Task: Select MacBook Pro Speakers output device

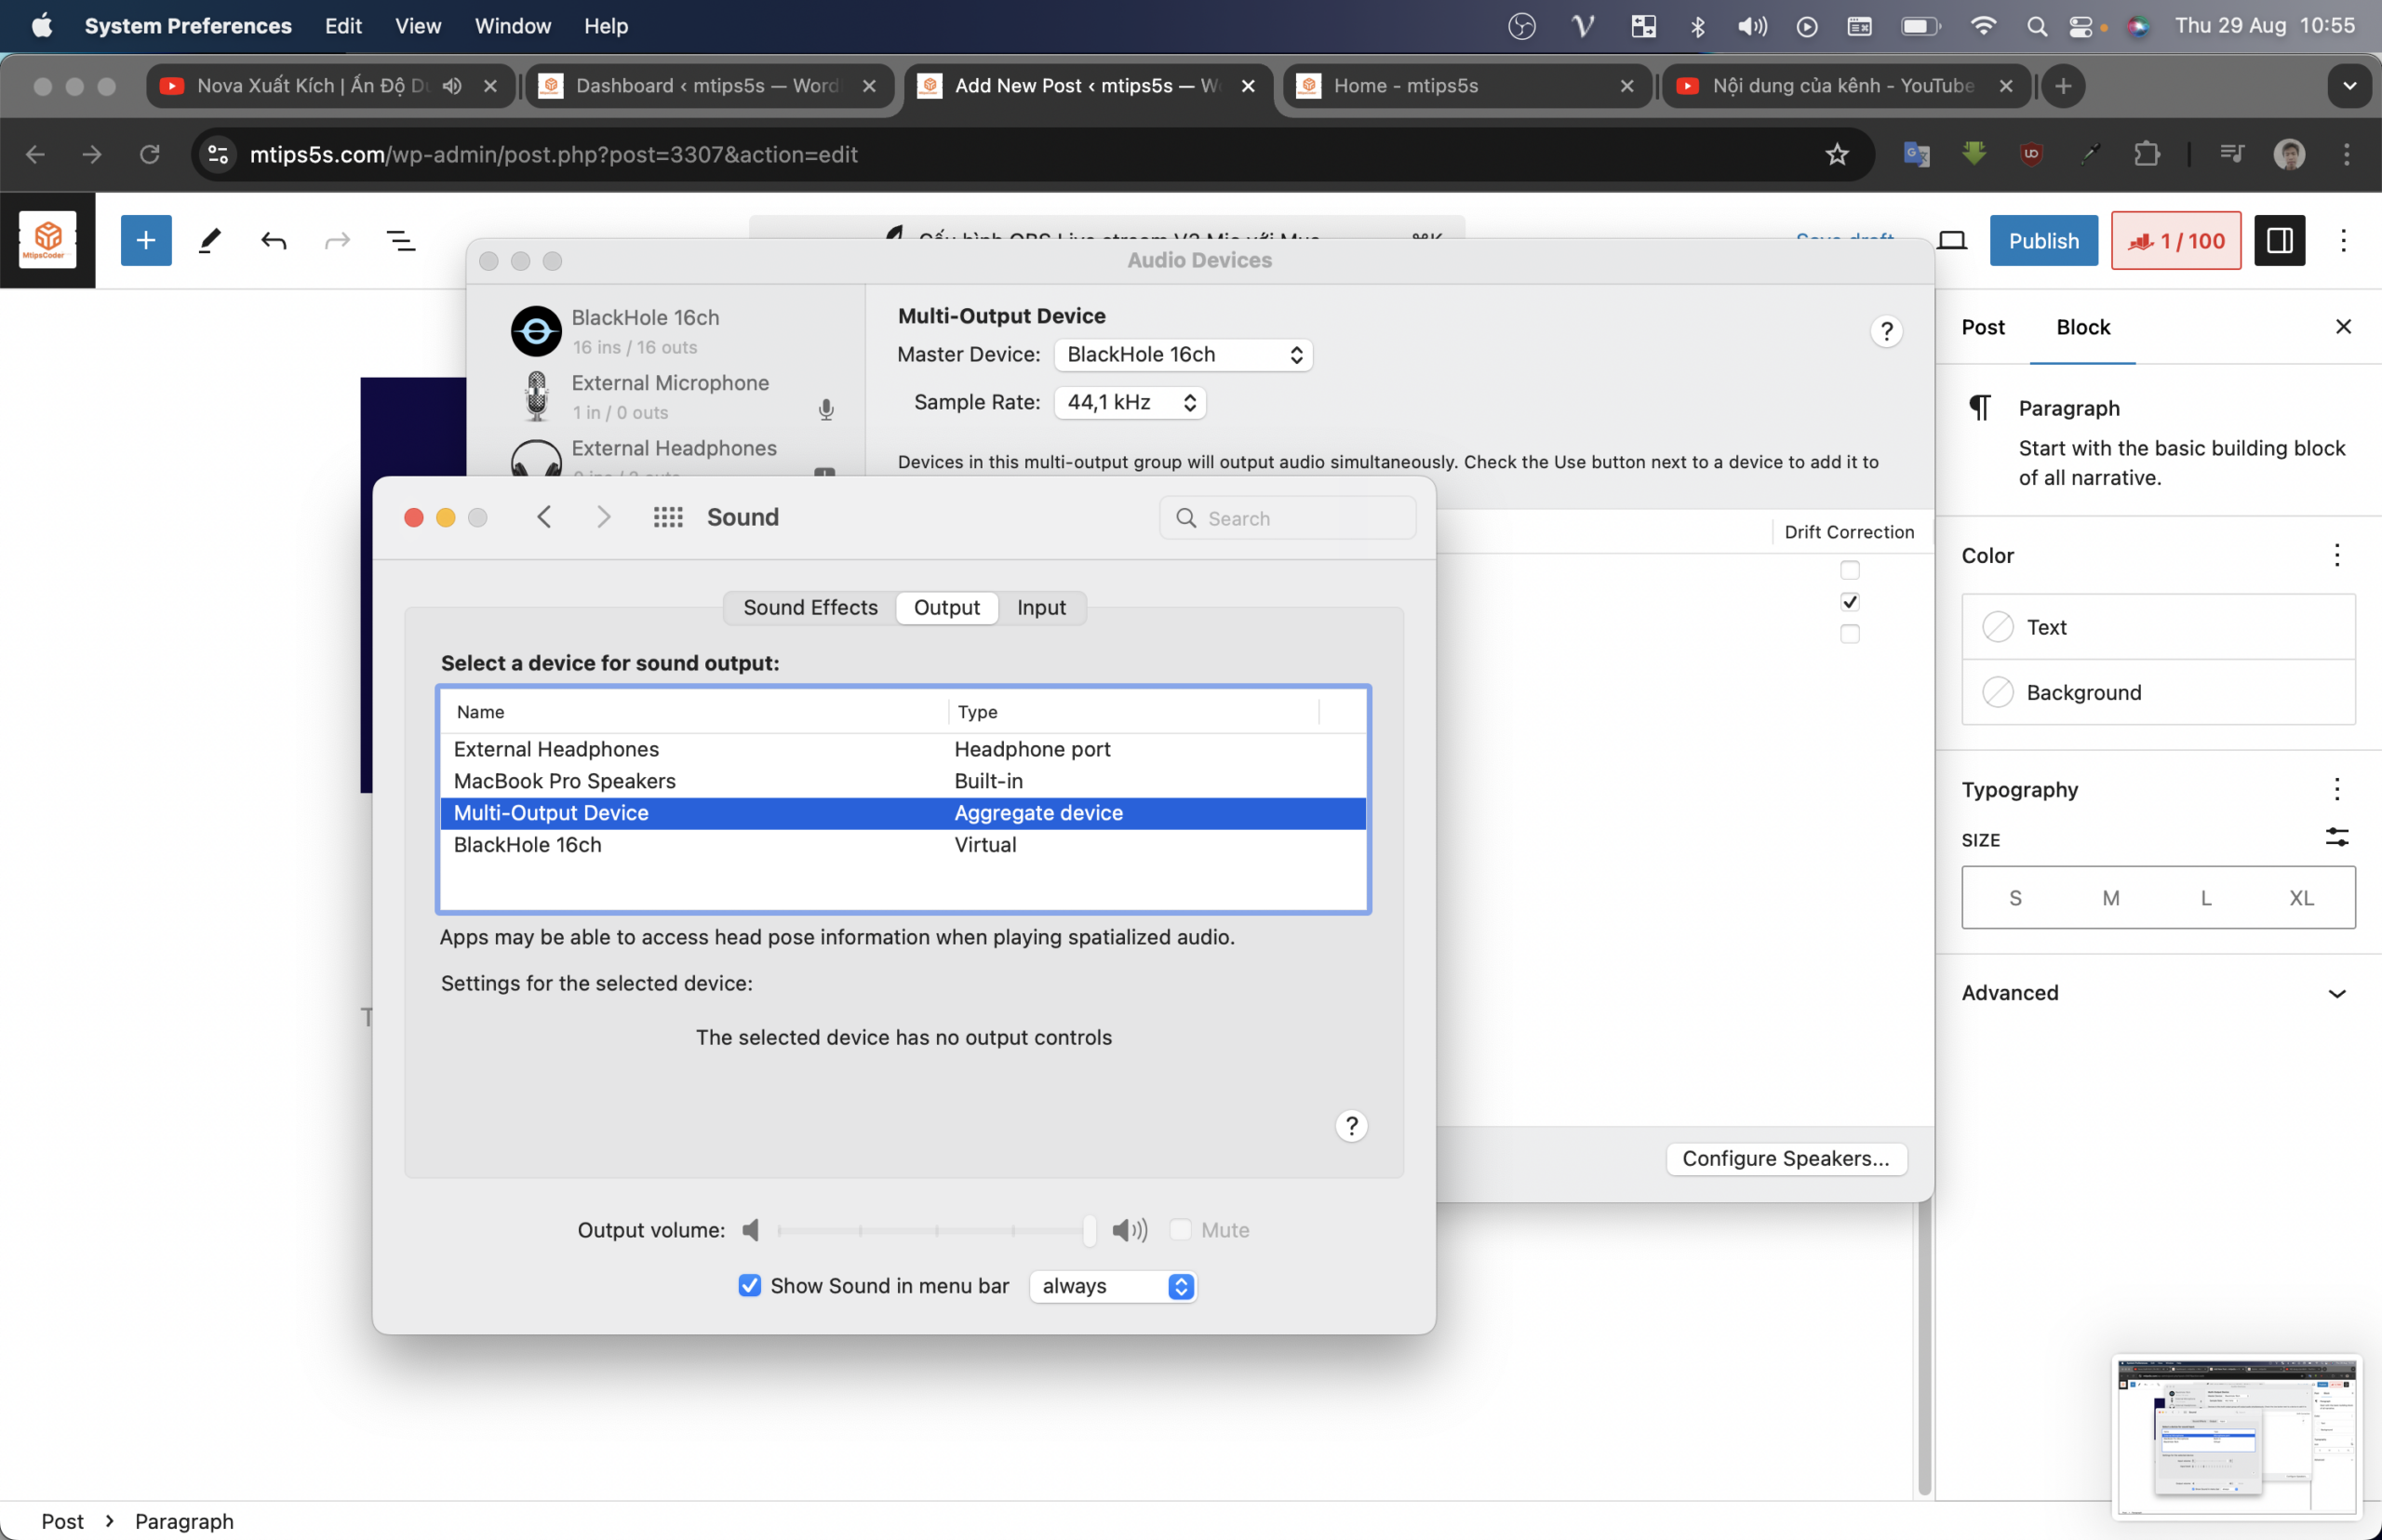Action: 902,781
